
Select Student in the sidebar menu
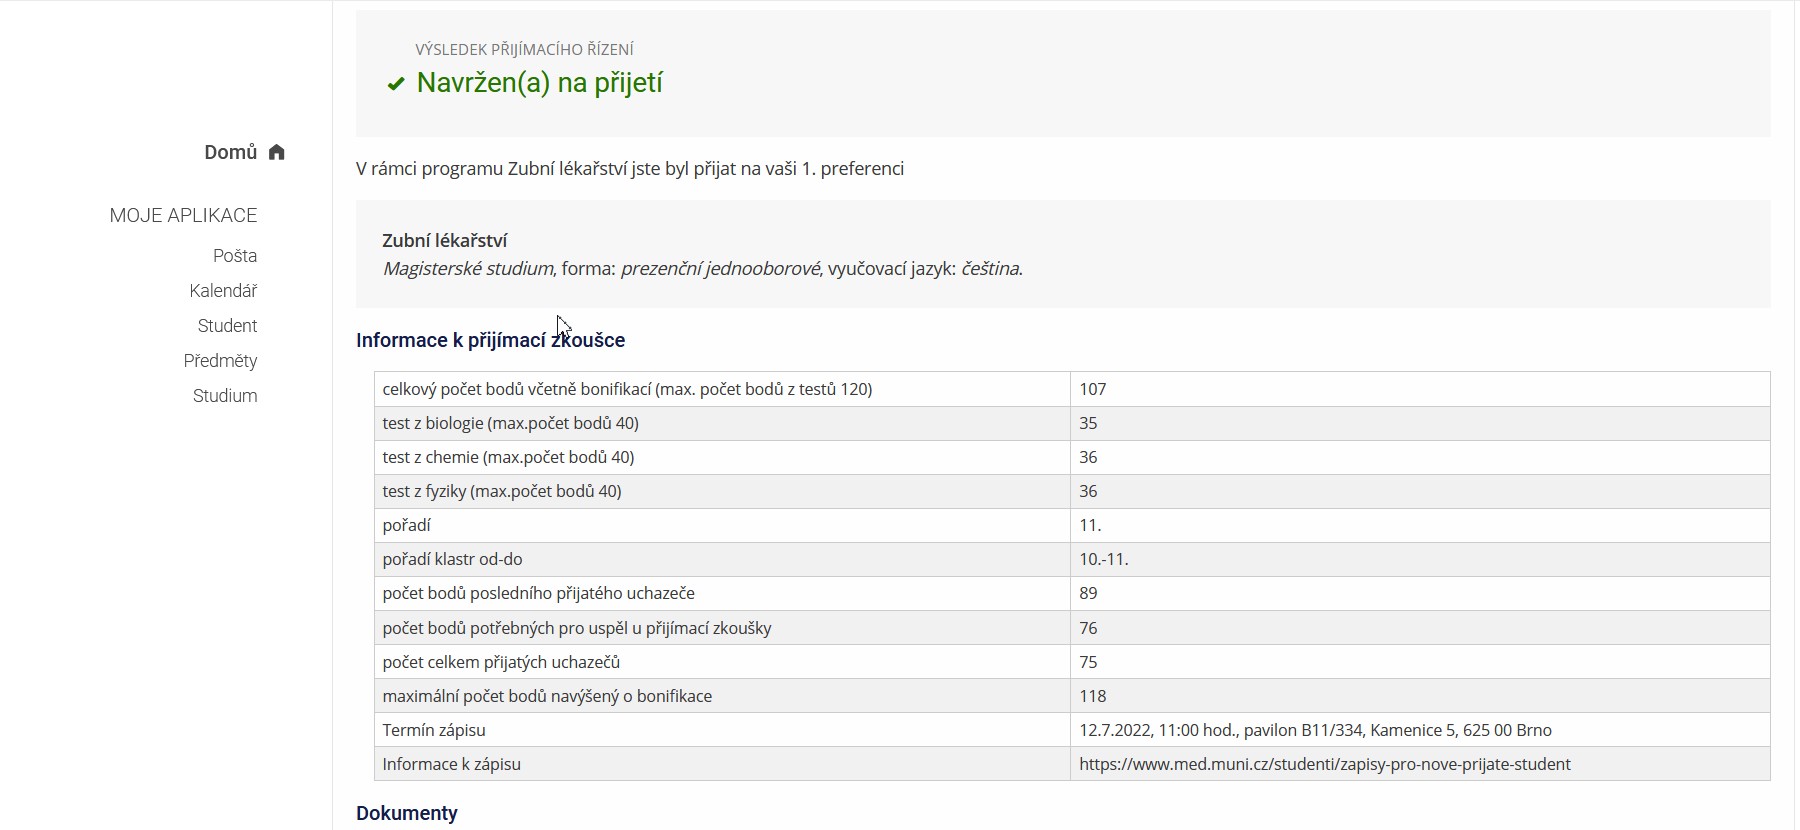(x=227, y=326)
